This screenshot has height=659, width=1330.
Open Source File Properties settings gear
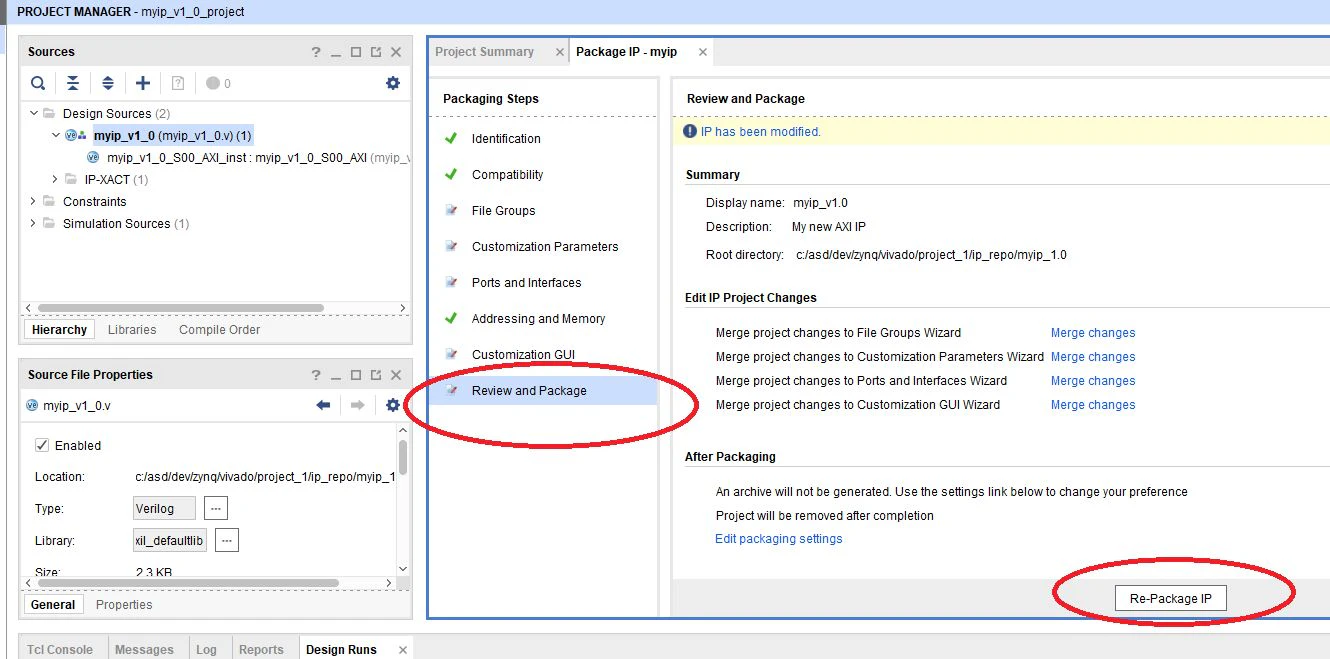393,405
